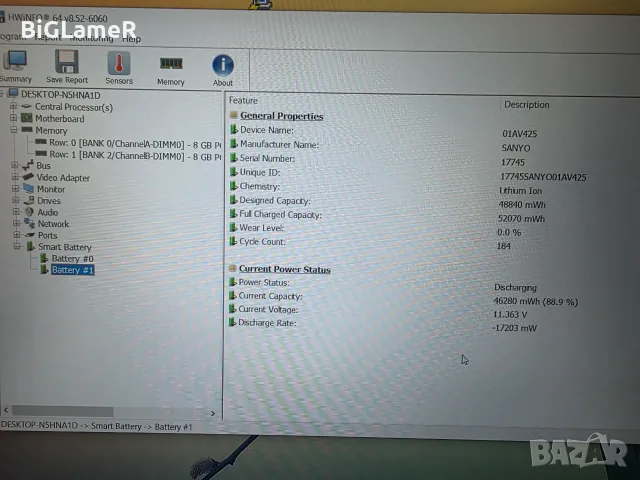Viewport: 640px width, 480px height.
Task: Expand the Drives tree node
Action: point(16,200)
